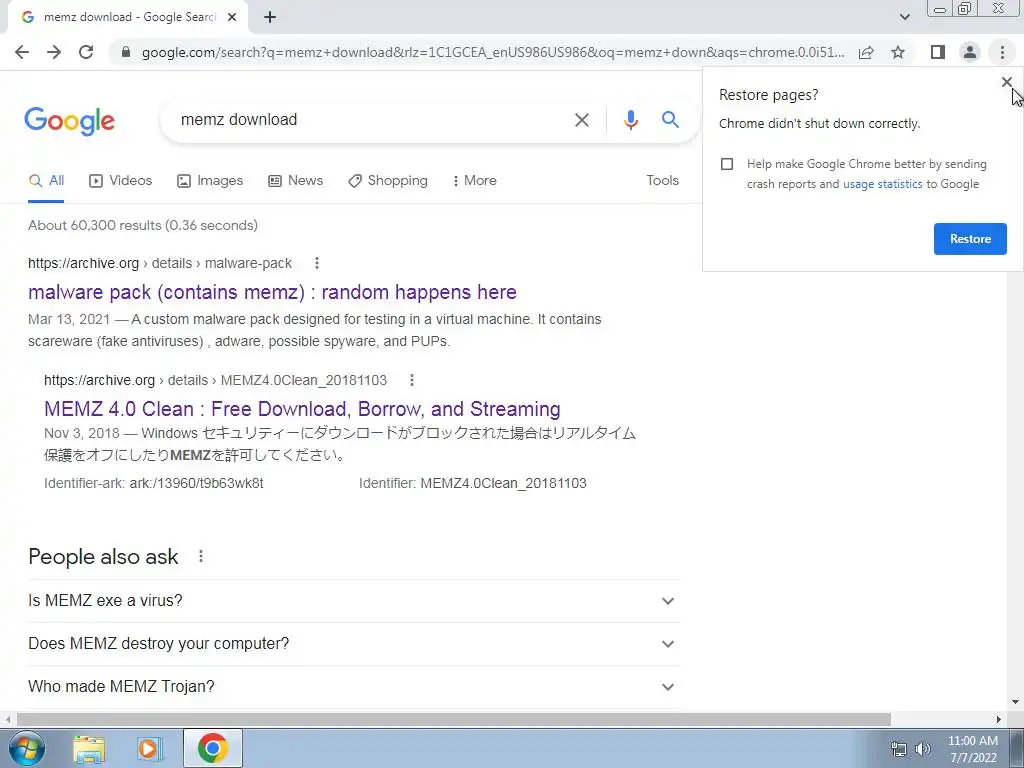Viewport: 1024px width, 768px height.
Task: Enable sending crash reports checkbox
Action: [x=727, y=164]
